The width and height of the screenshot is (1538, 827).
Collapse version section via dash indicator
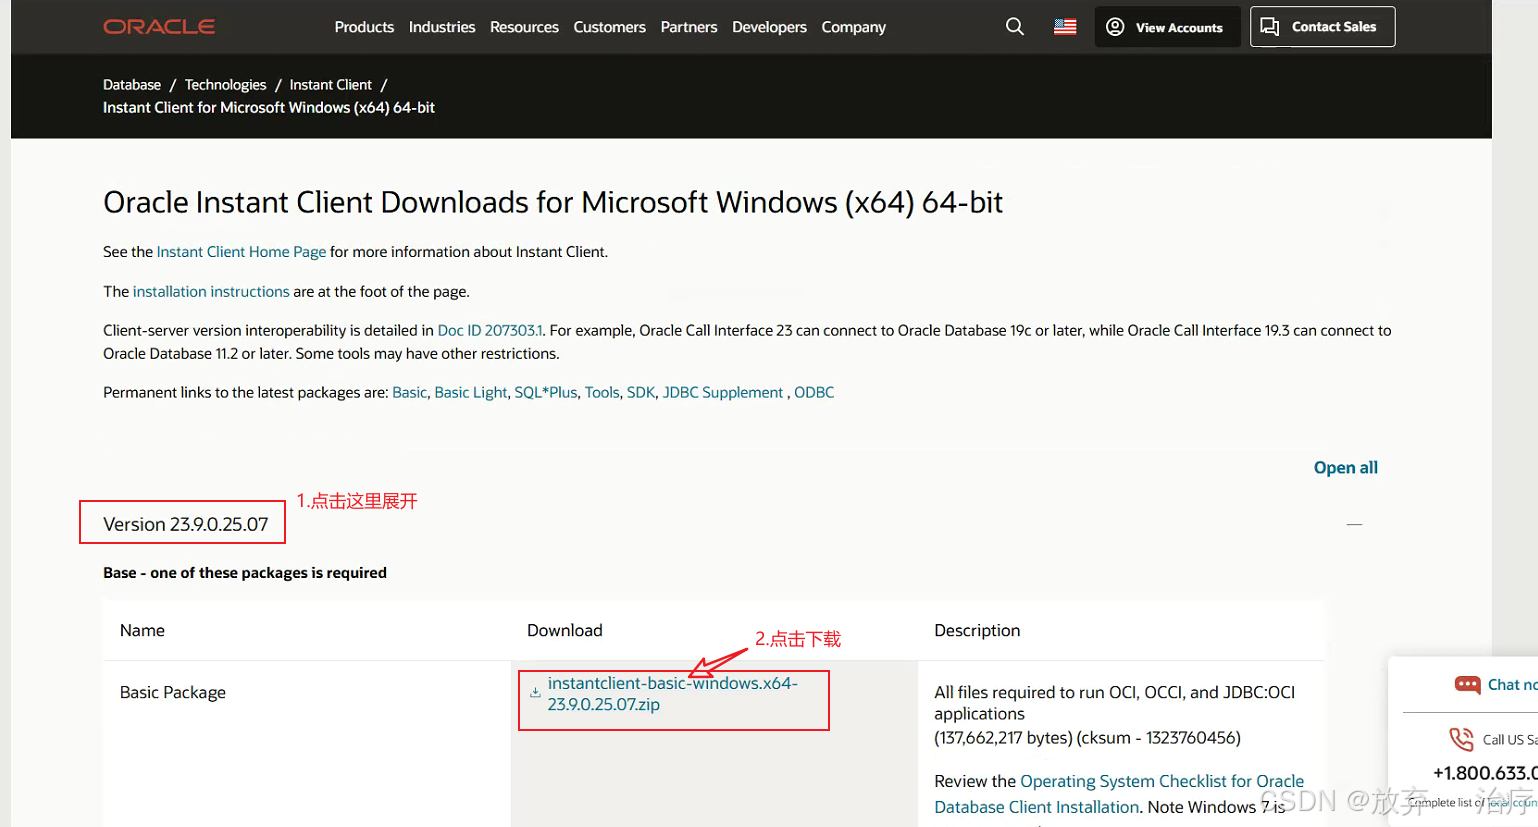coord(1354,523)
